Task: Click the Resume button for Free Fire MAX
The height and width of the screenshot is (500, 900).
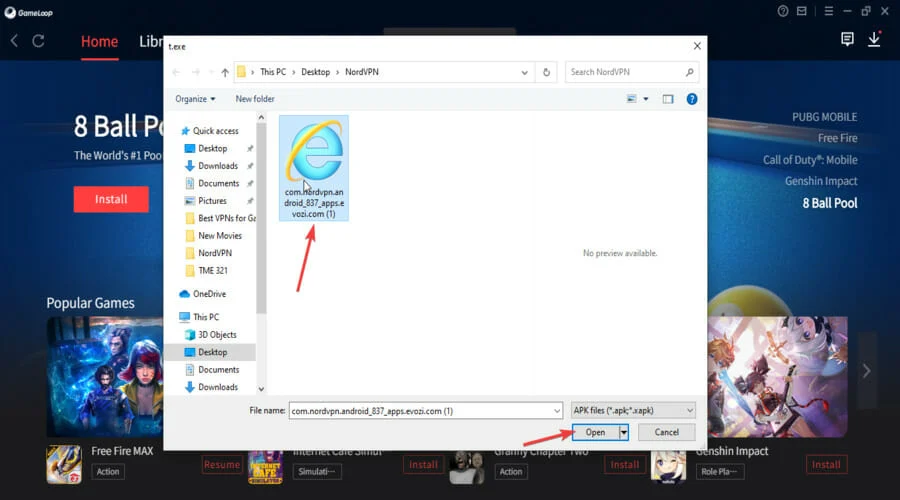Action: 222,464
